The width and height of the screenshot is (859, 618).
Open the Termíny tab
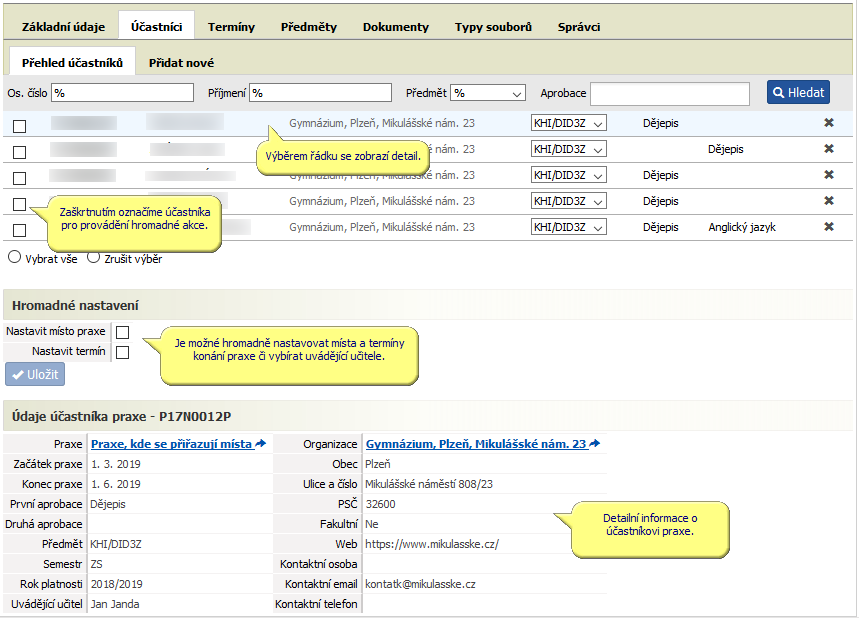click(231, 27)
